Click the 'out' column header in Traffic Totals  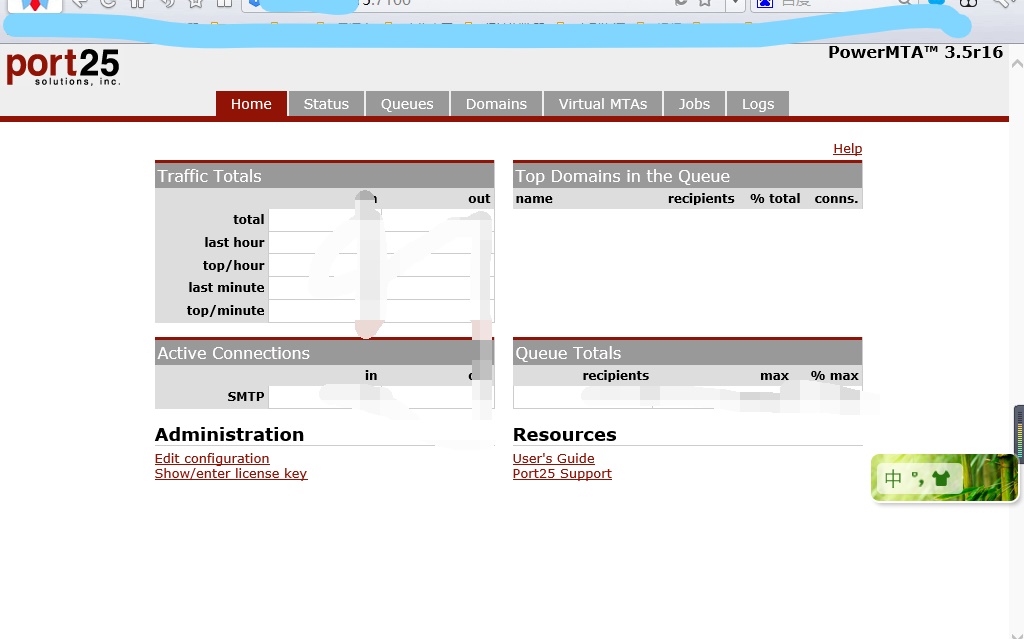click(x=479, y=199)
